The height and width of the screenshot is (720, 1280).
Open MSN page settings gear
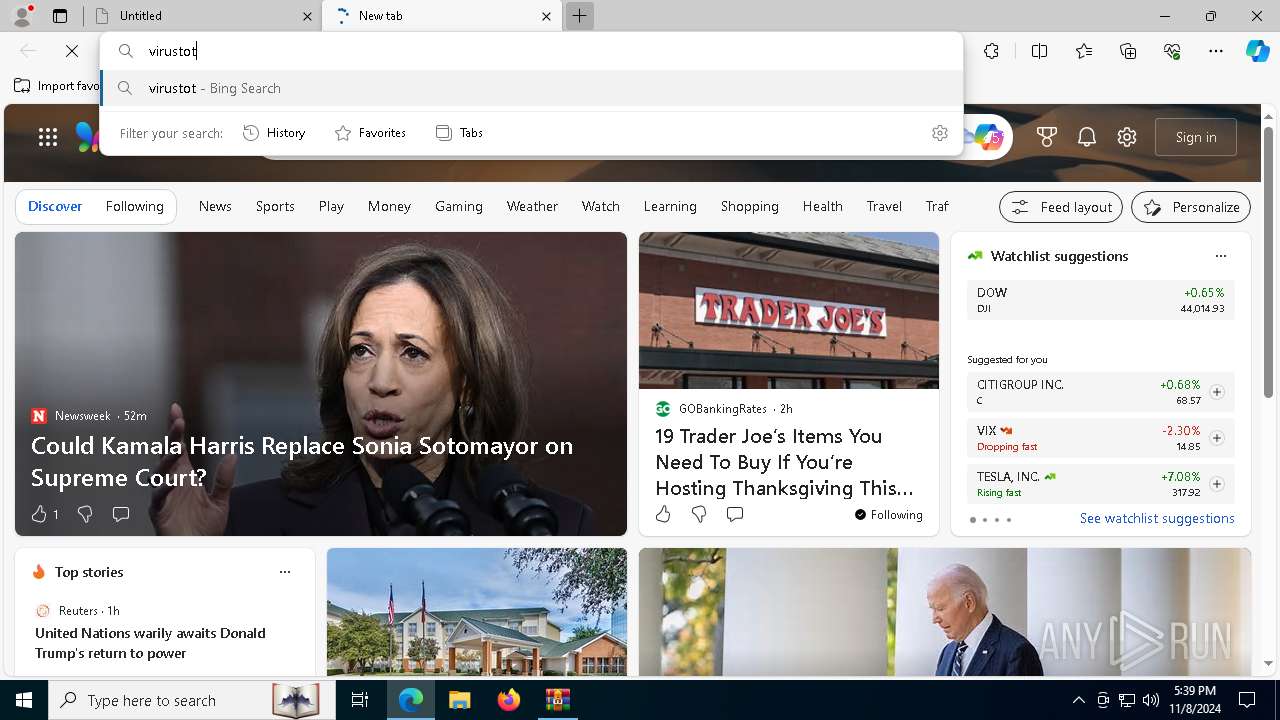(1127, 137)
